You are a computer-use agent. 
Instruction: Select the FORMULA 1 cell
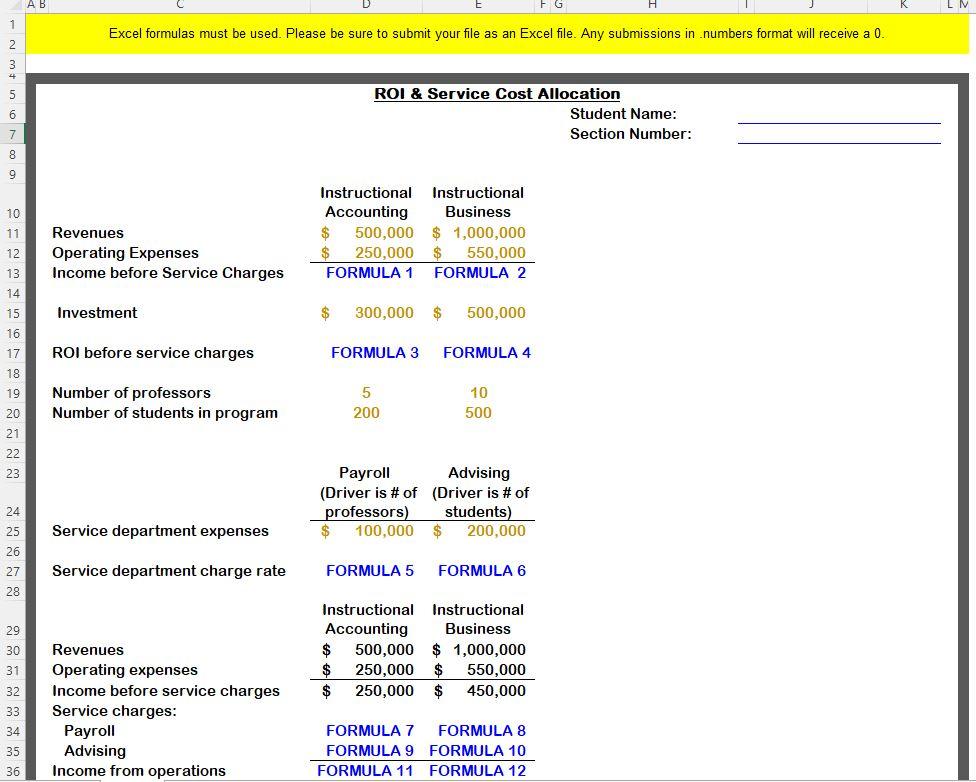(370, 272)
